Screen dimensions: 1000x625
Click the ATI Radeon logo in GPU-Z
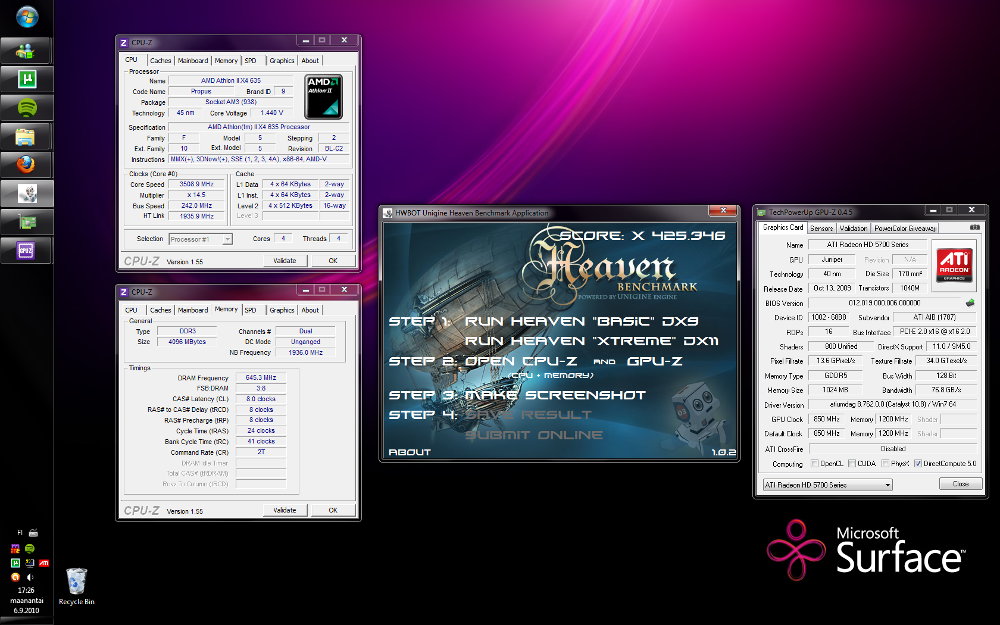point(954,265)
